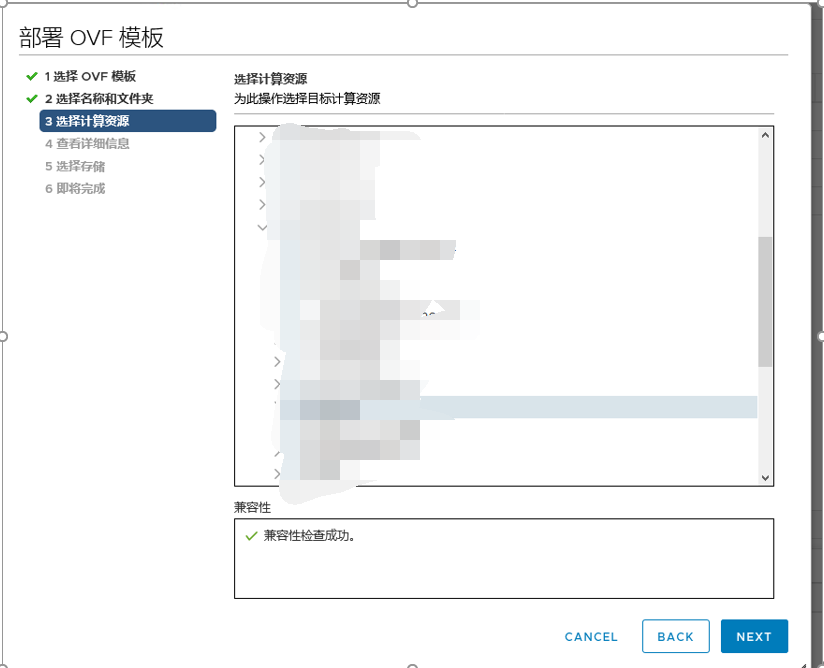Click the CANCEL link
The height and width of the screenshot is (668, 824).
pos(590,636)
